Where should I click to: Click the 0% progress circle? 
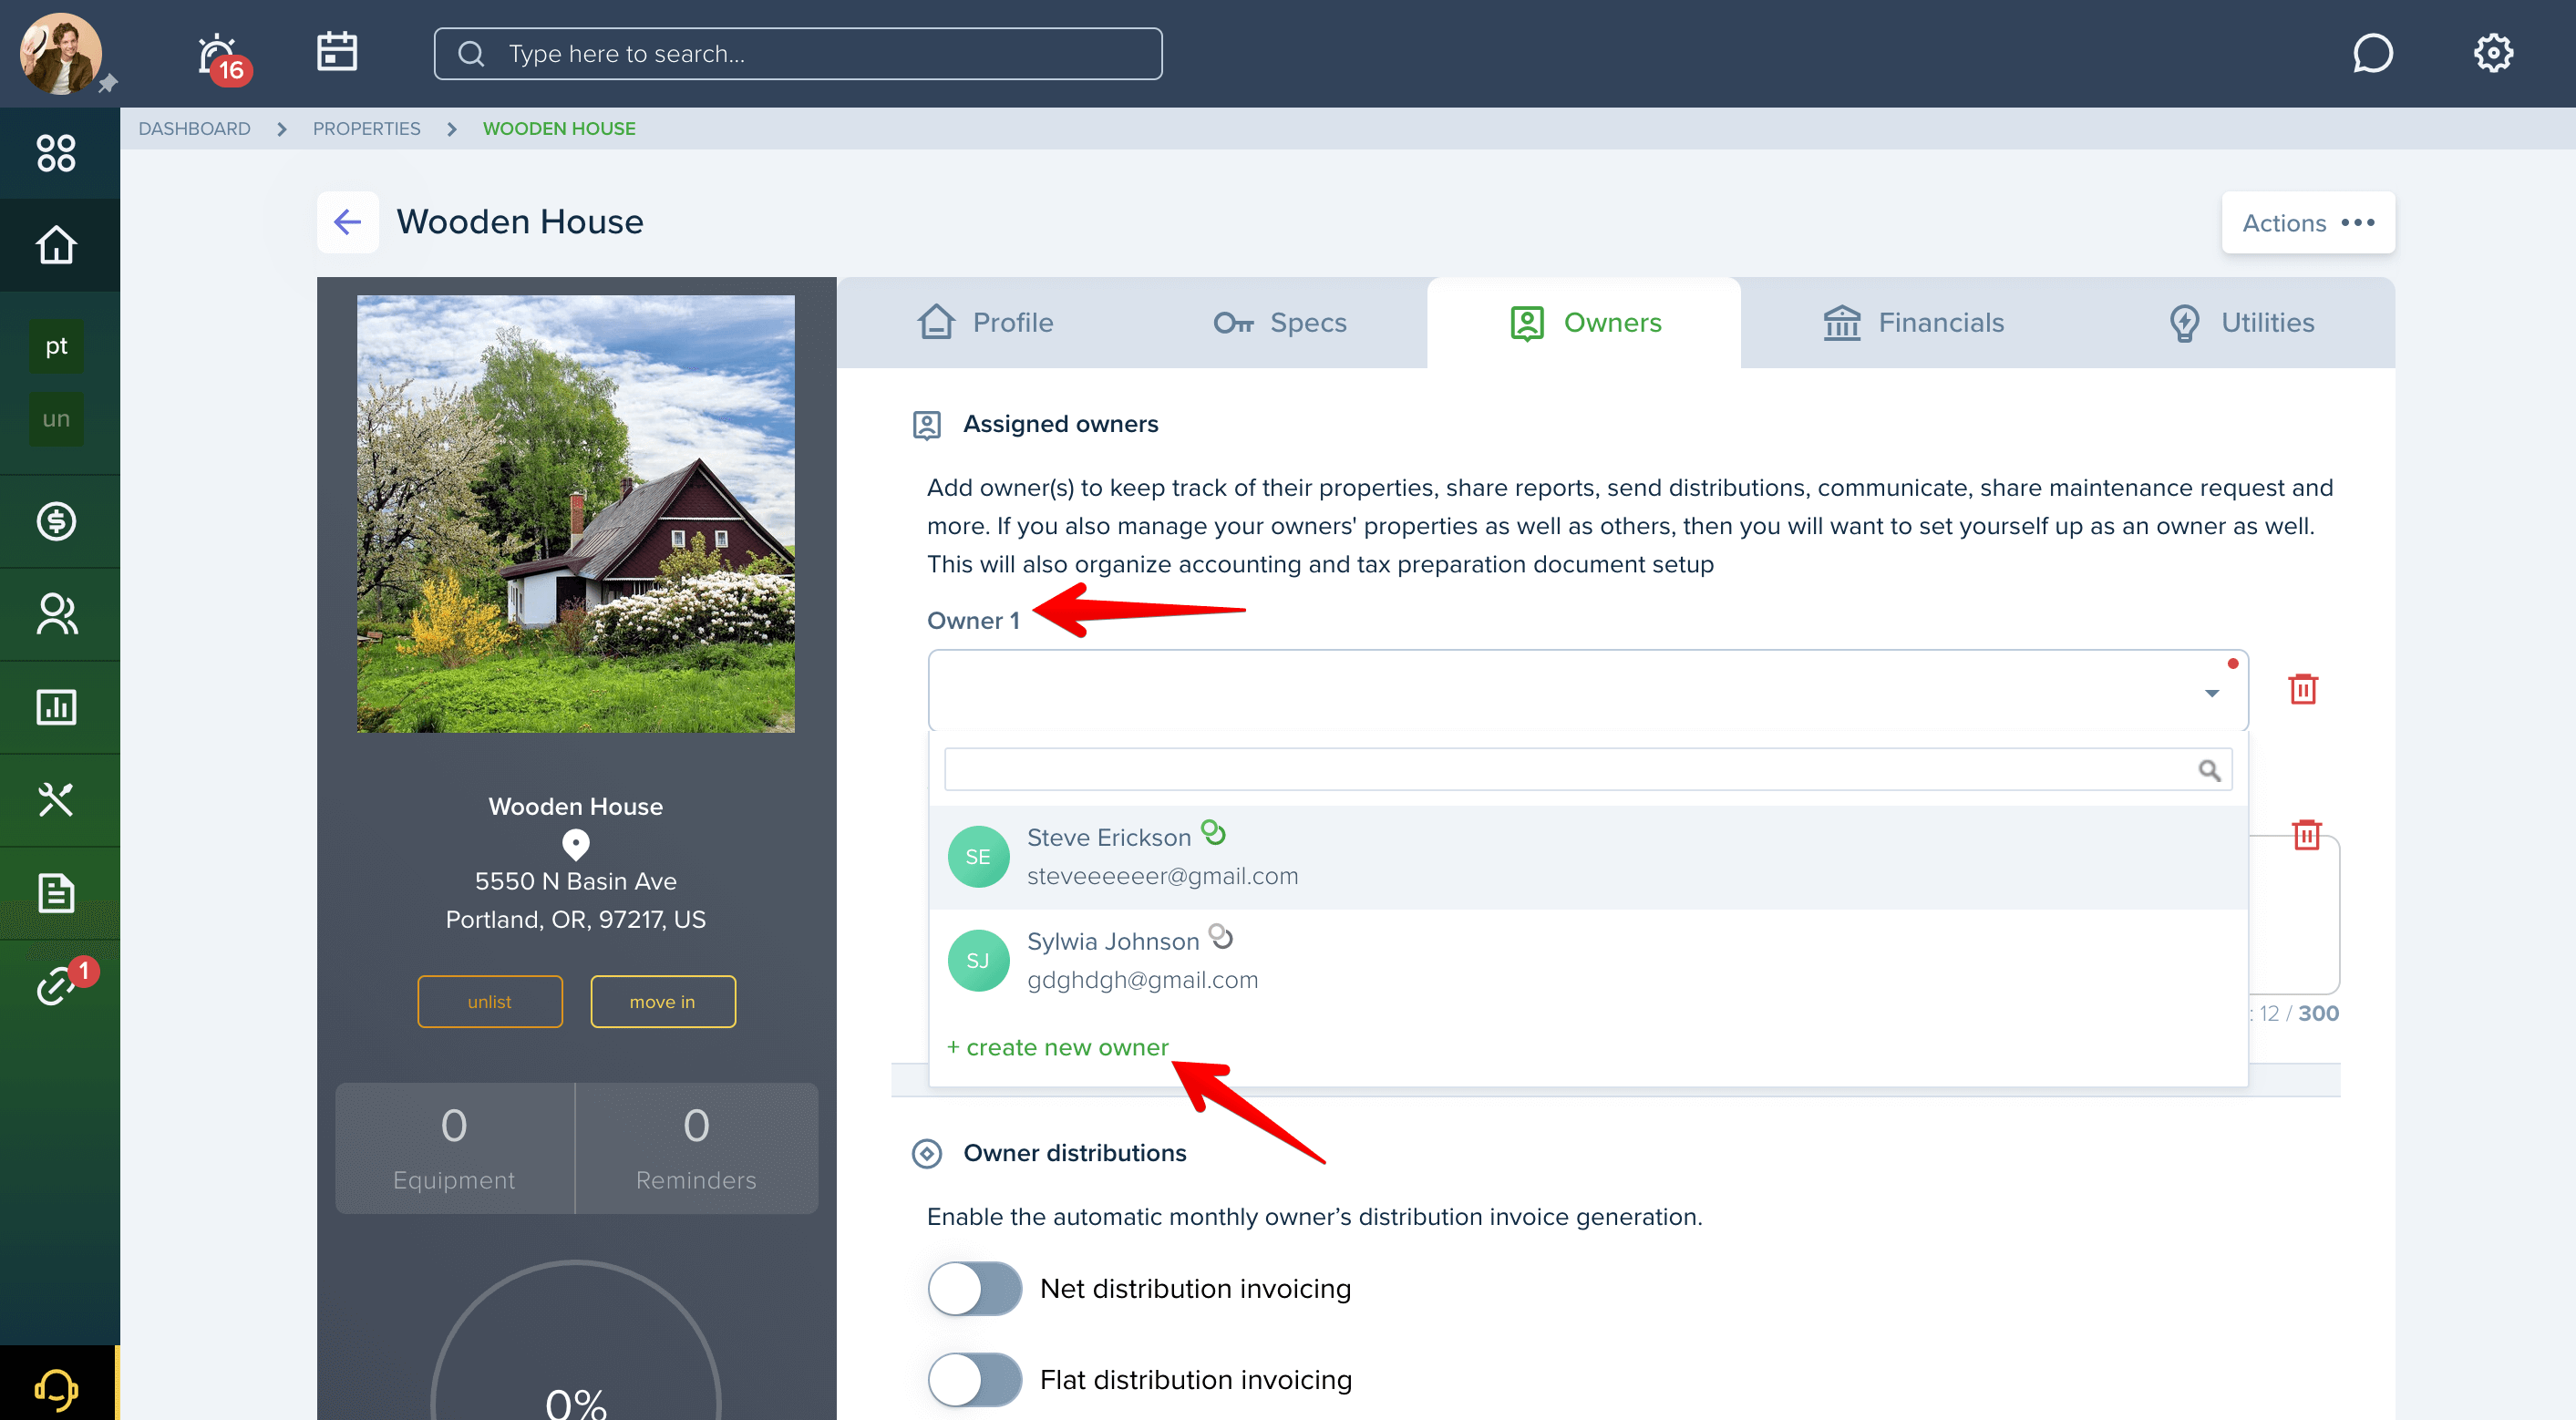pyautogui.click(x=575, y=1342)
